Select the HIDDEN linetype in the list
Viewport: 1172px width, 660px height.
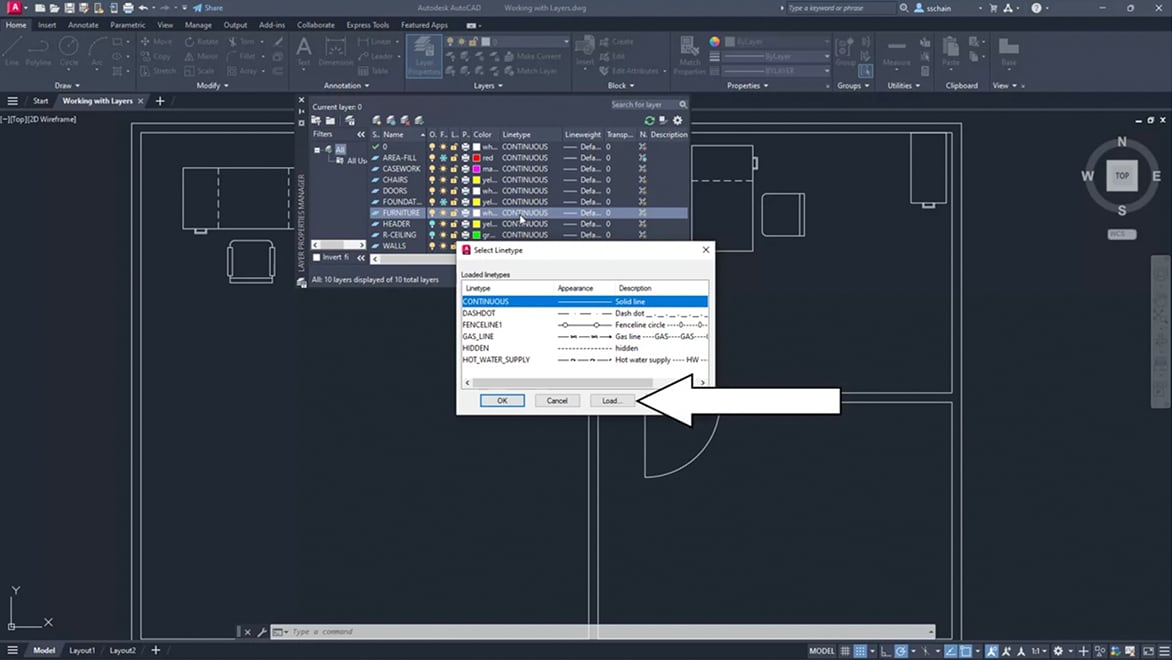point(476,348)
